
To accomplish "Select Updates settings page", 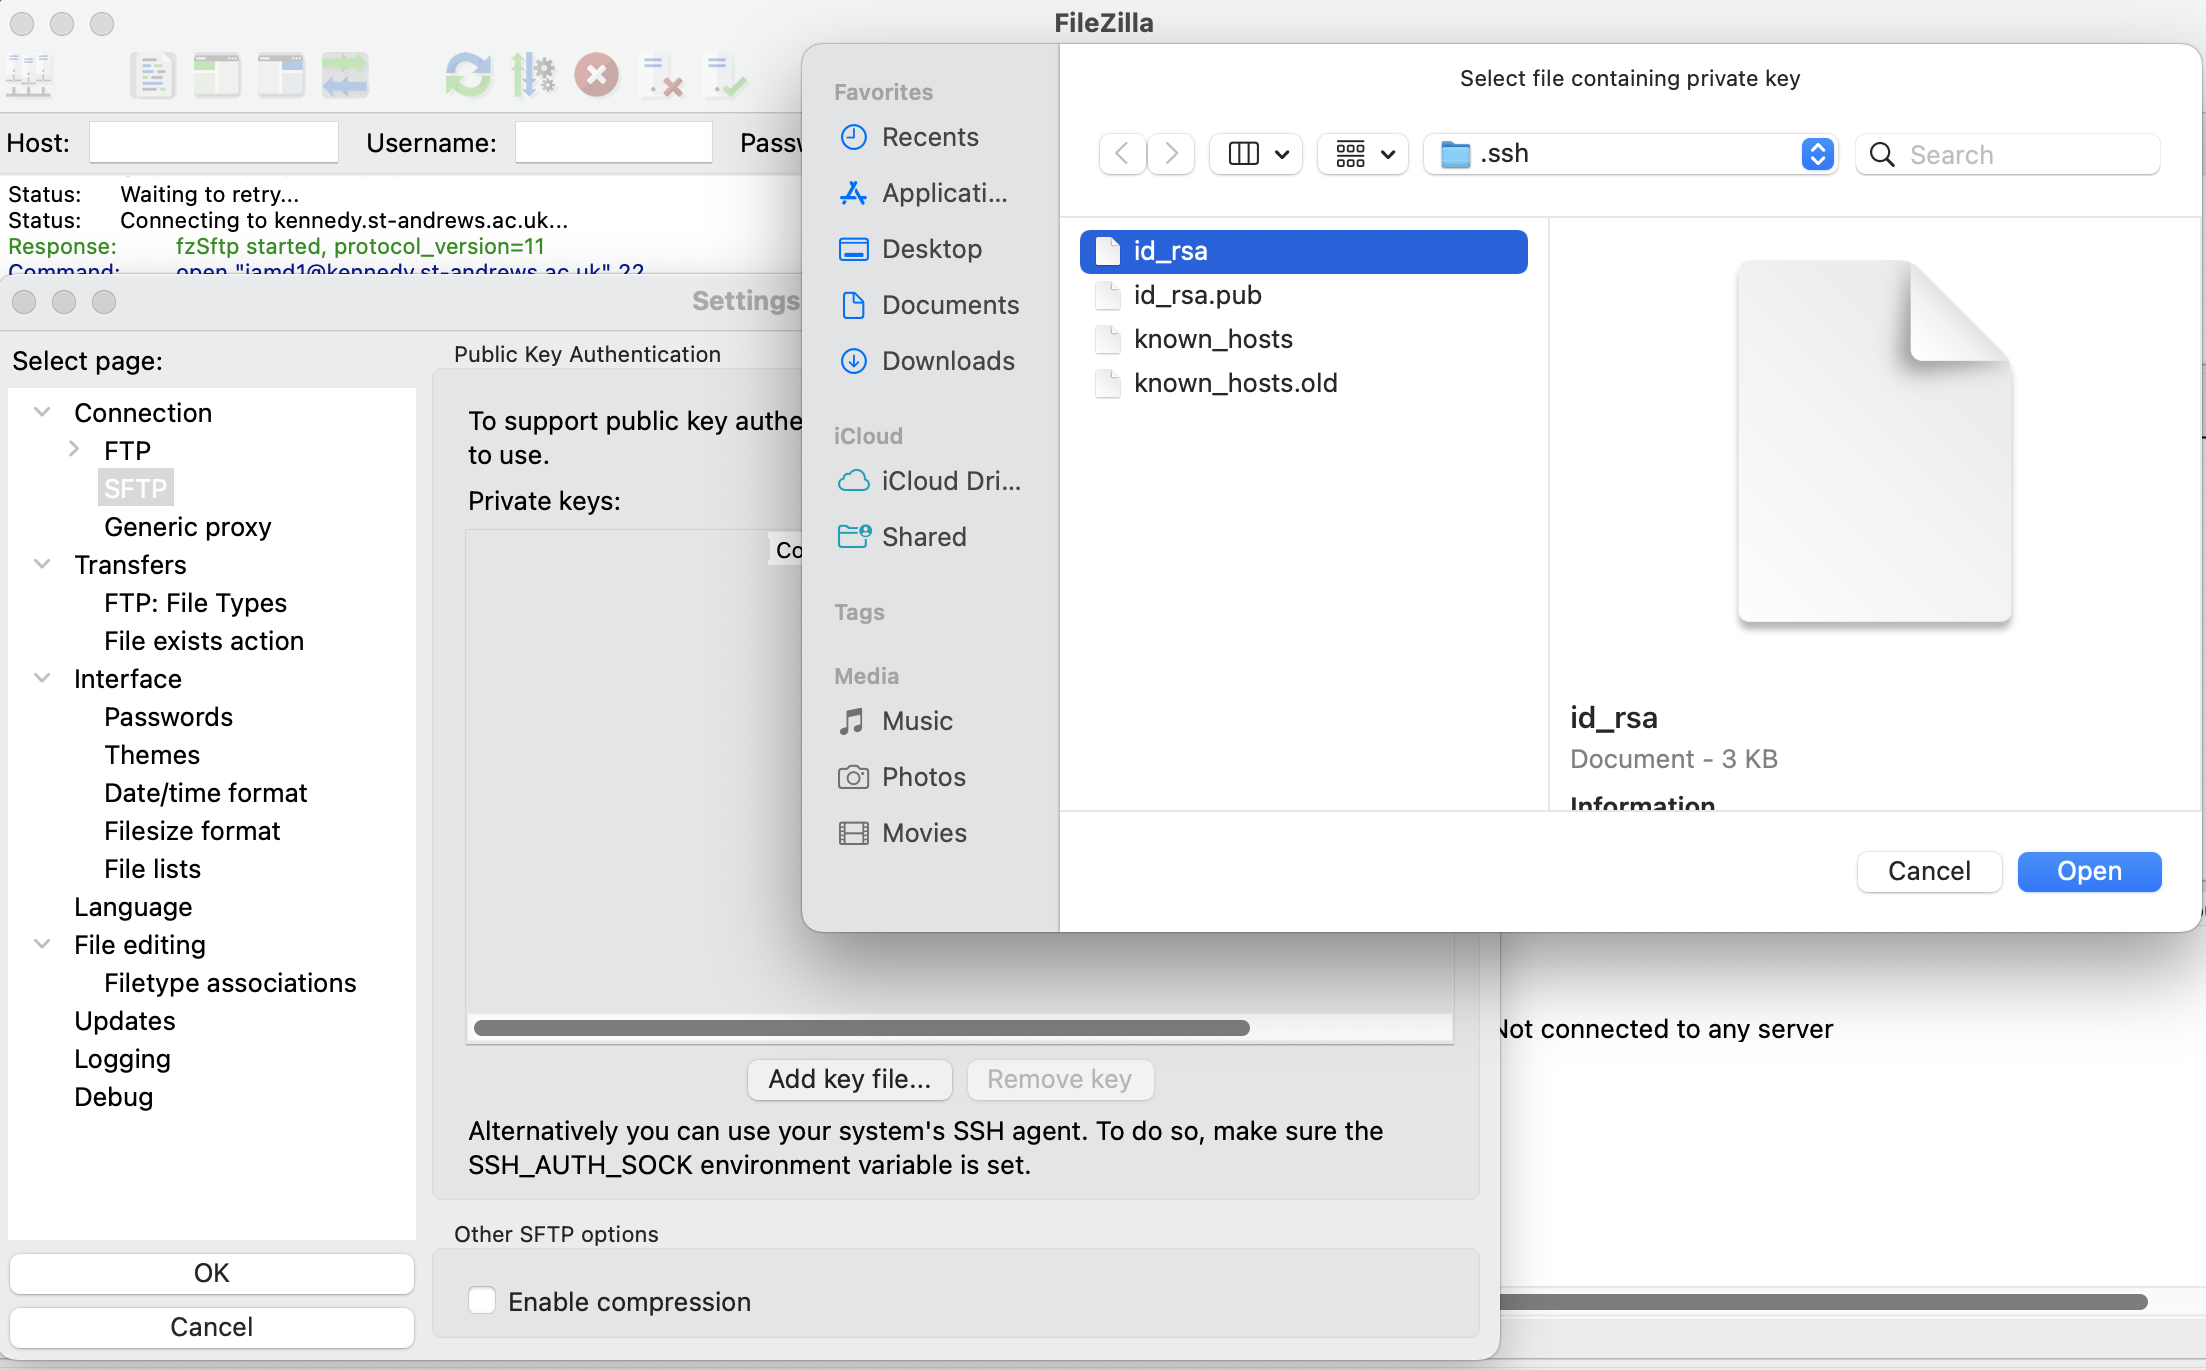I will (125, 1021).
